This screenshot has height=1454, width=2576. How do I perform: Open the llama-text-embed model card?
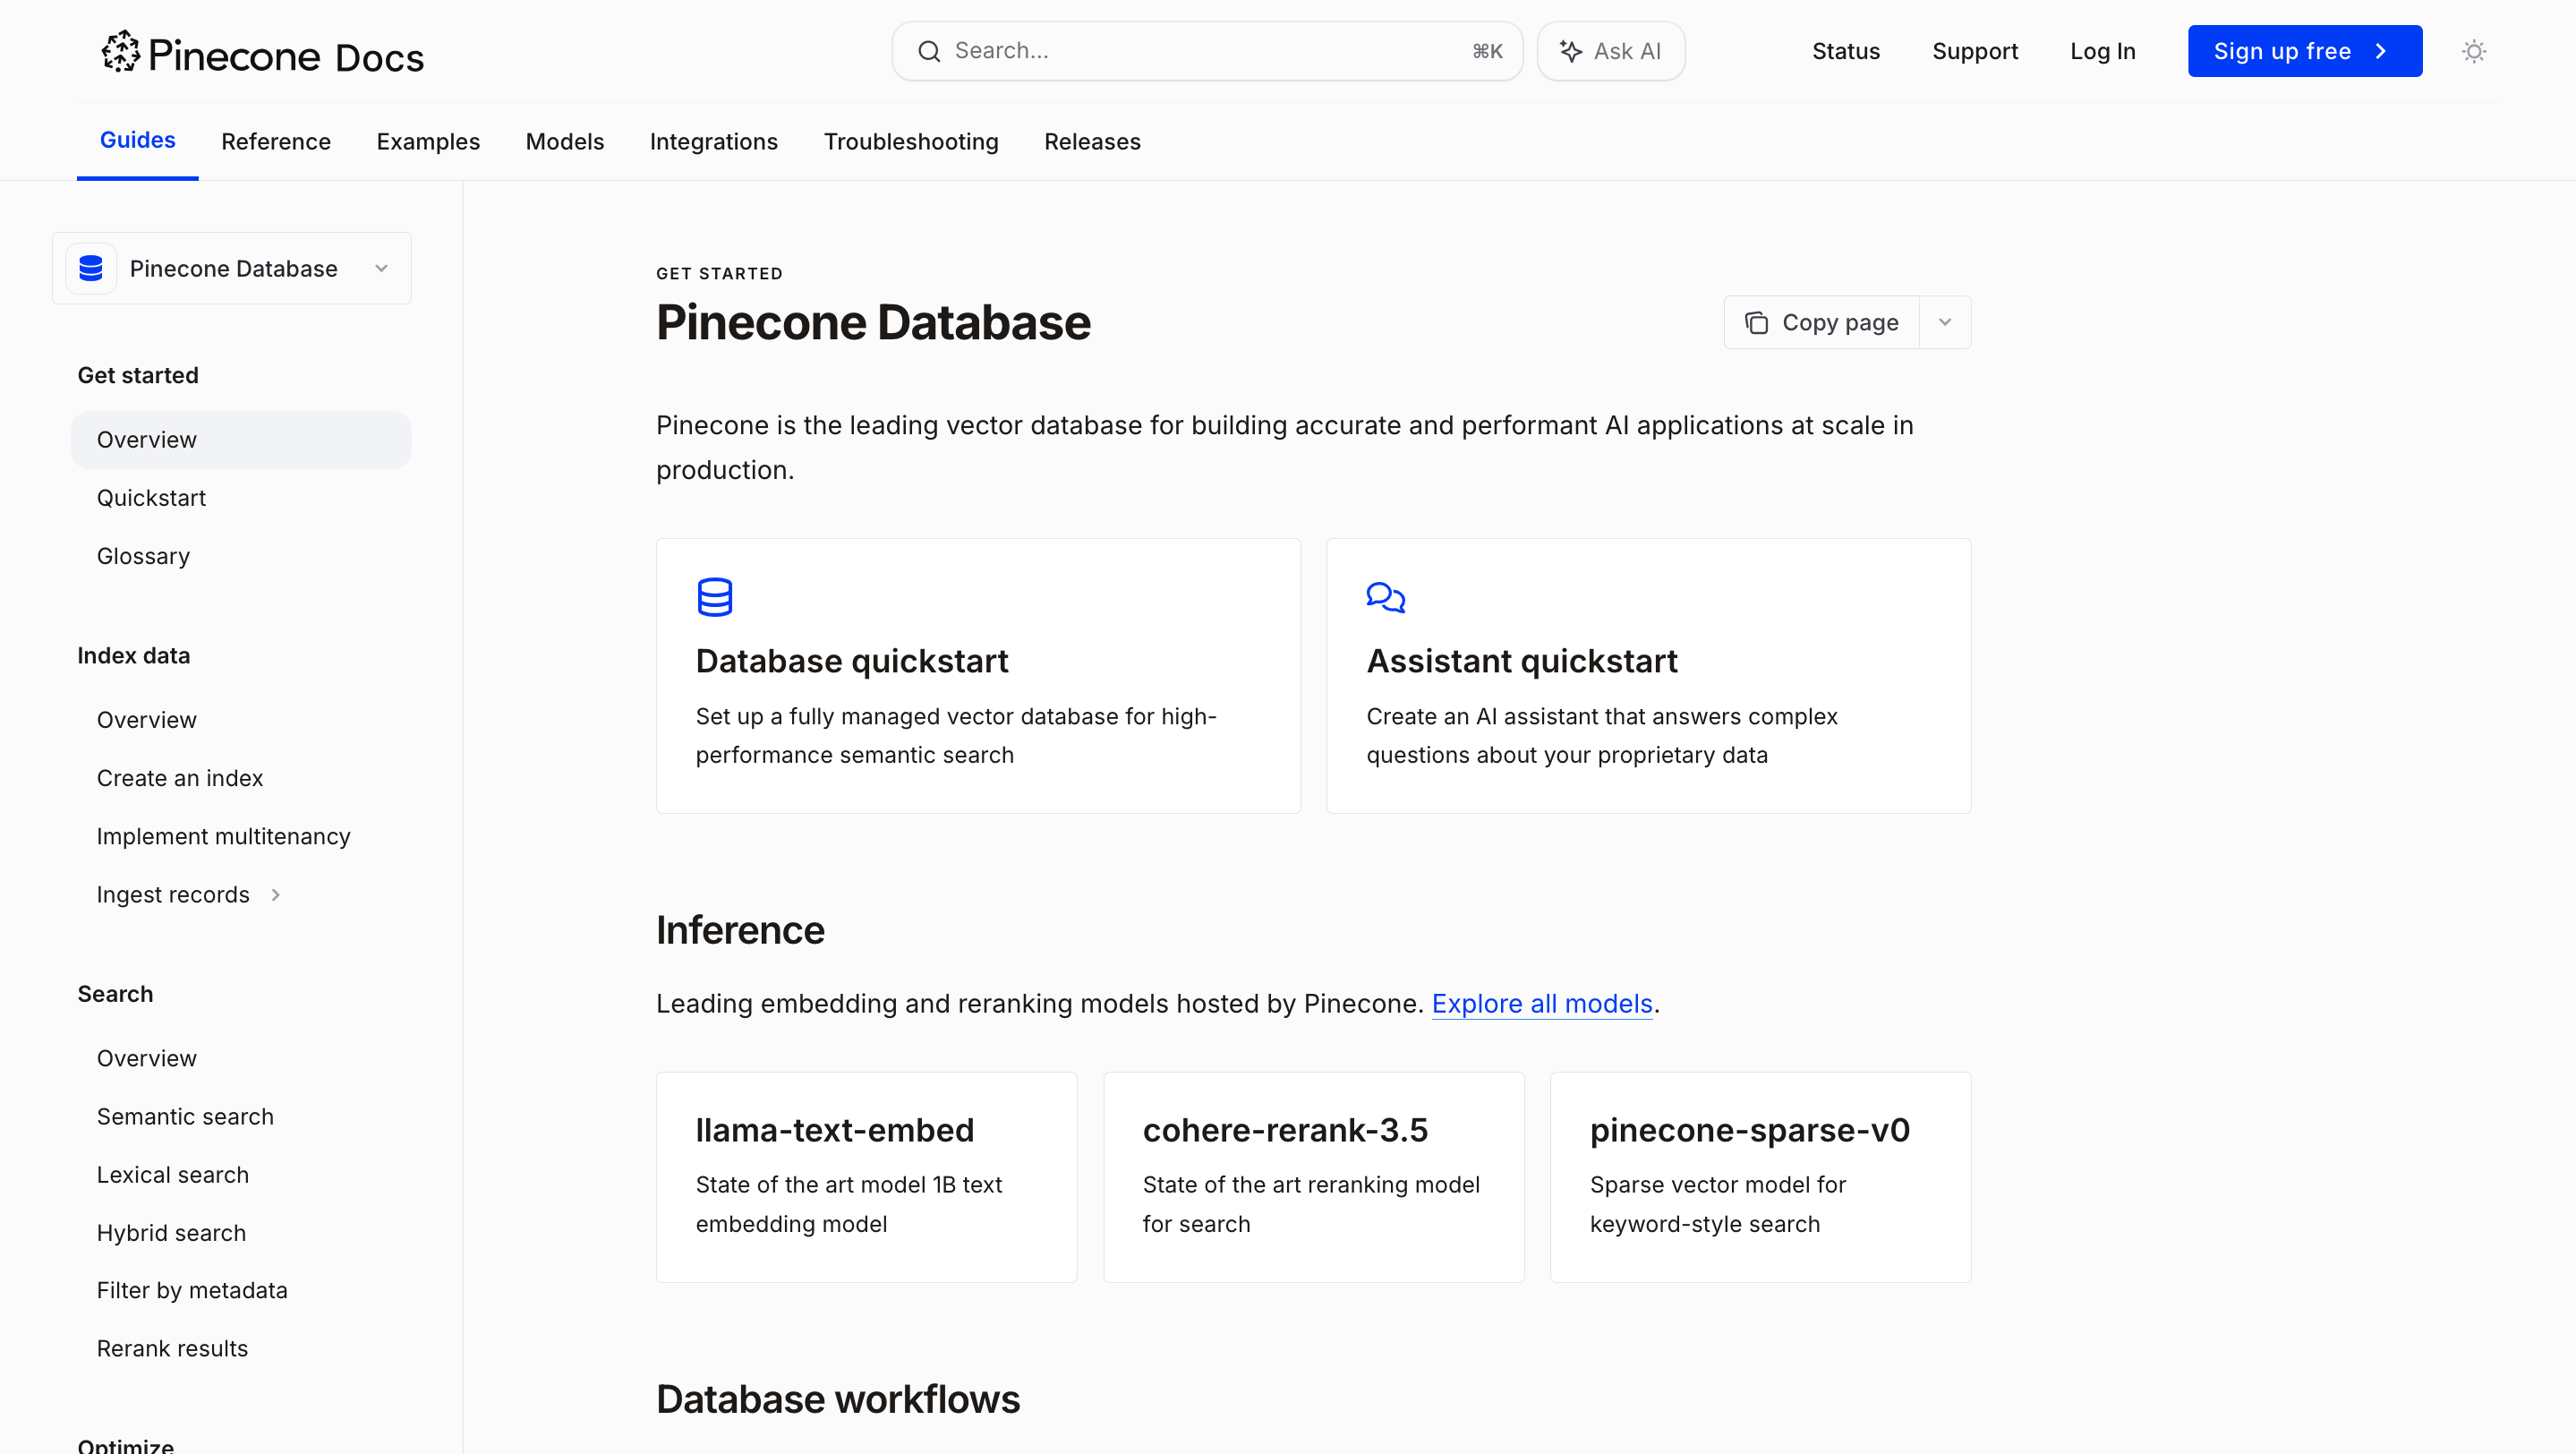coord(866,1177)
